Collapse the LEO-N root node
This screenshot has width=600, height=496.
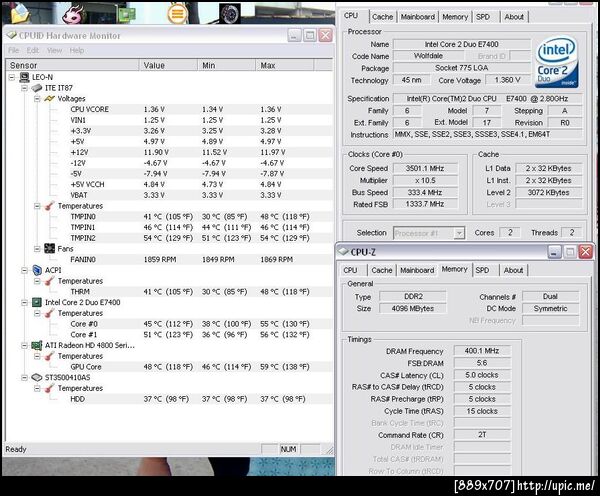point(12,77)
